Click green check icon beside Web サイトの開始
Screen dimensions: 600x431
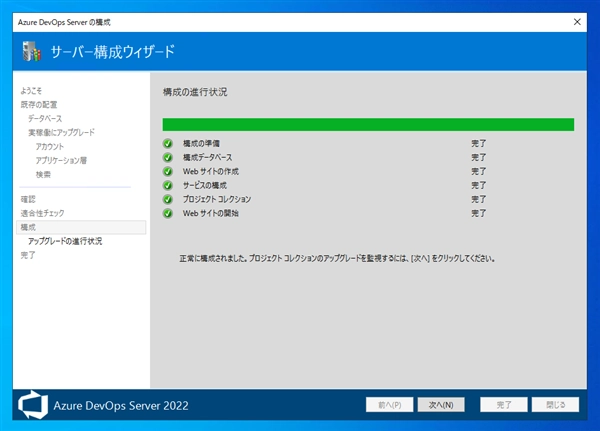pyautogui.click(x=168, y=213)
